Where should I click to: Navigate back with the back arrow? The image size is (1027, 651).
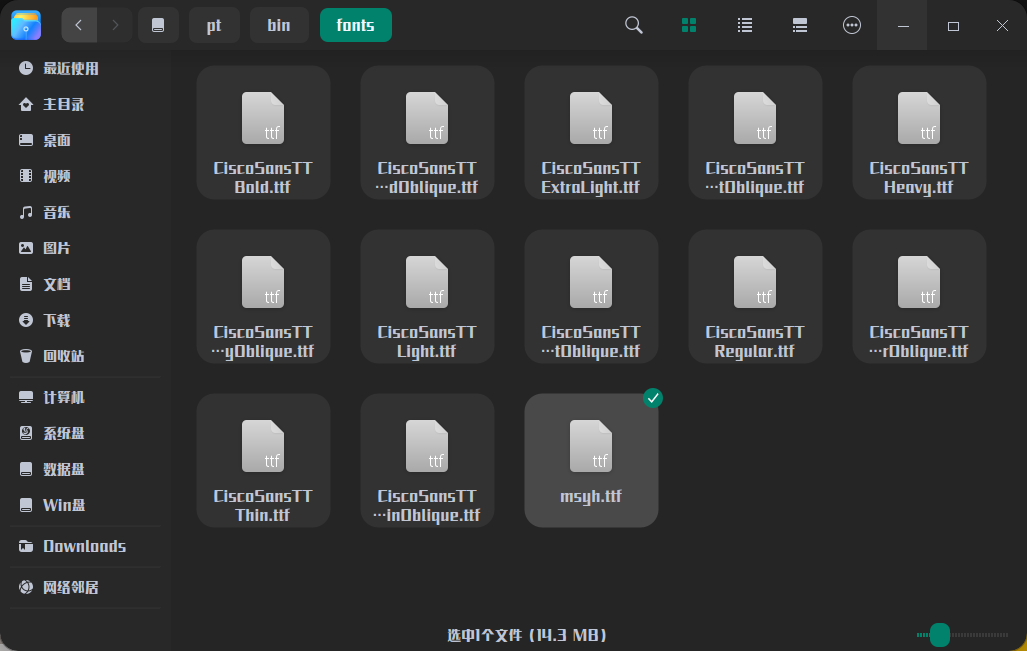pos(79,25)
